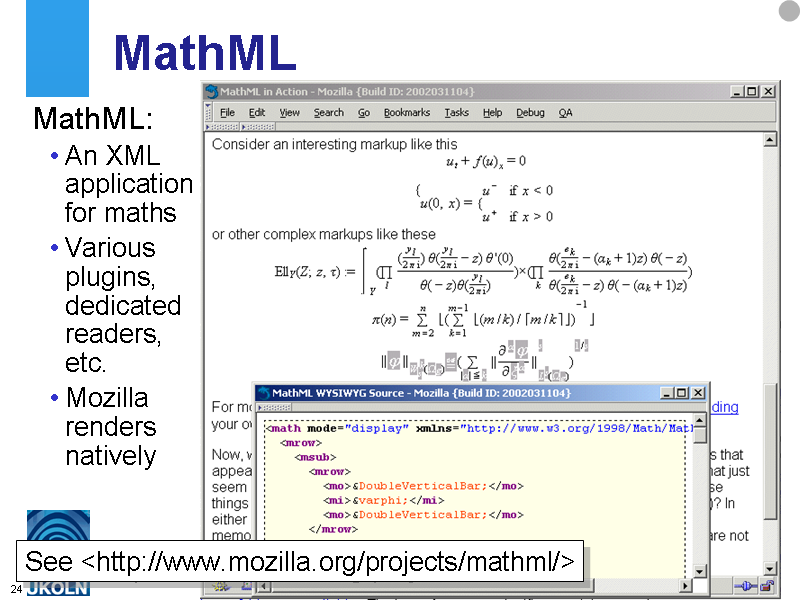Click the Mozilla icon in MathML in Action title bar
This screenshot has width=800, height=600.
(x=211, y=91)
